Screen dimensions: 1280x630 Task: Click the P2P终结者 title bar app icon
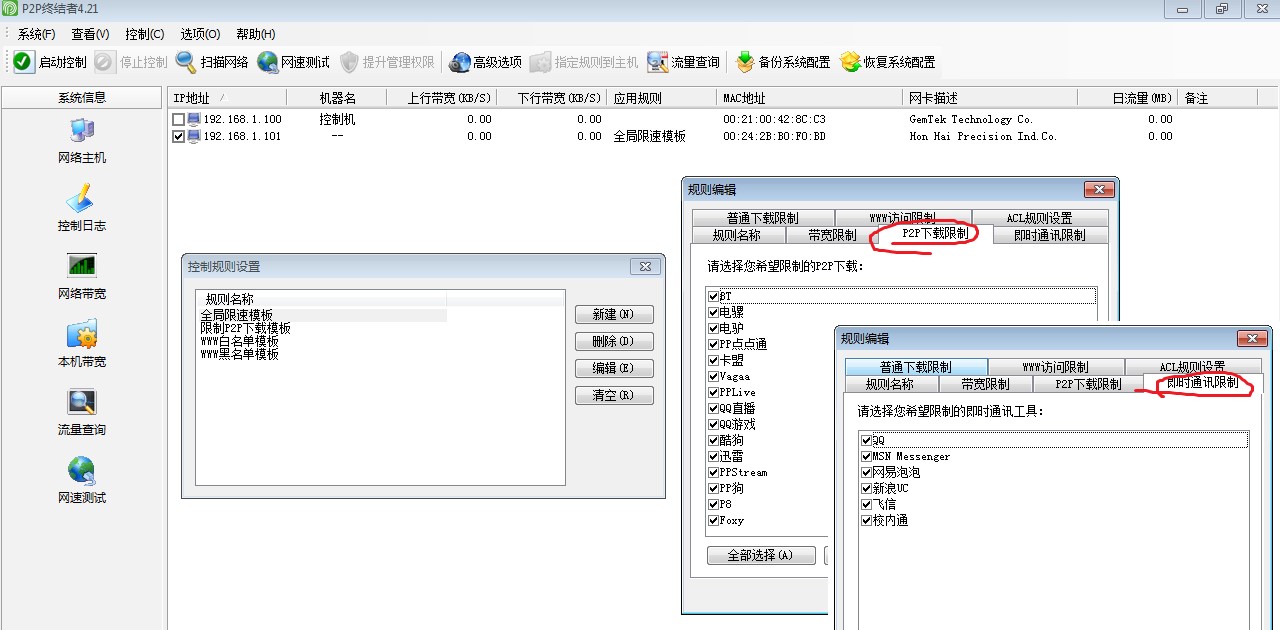[10, 9]
